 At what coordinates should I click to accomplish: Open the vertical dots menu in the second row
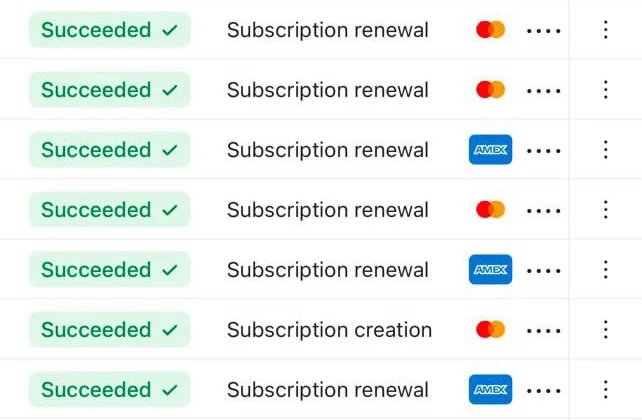tap(605, 90)
